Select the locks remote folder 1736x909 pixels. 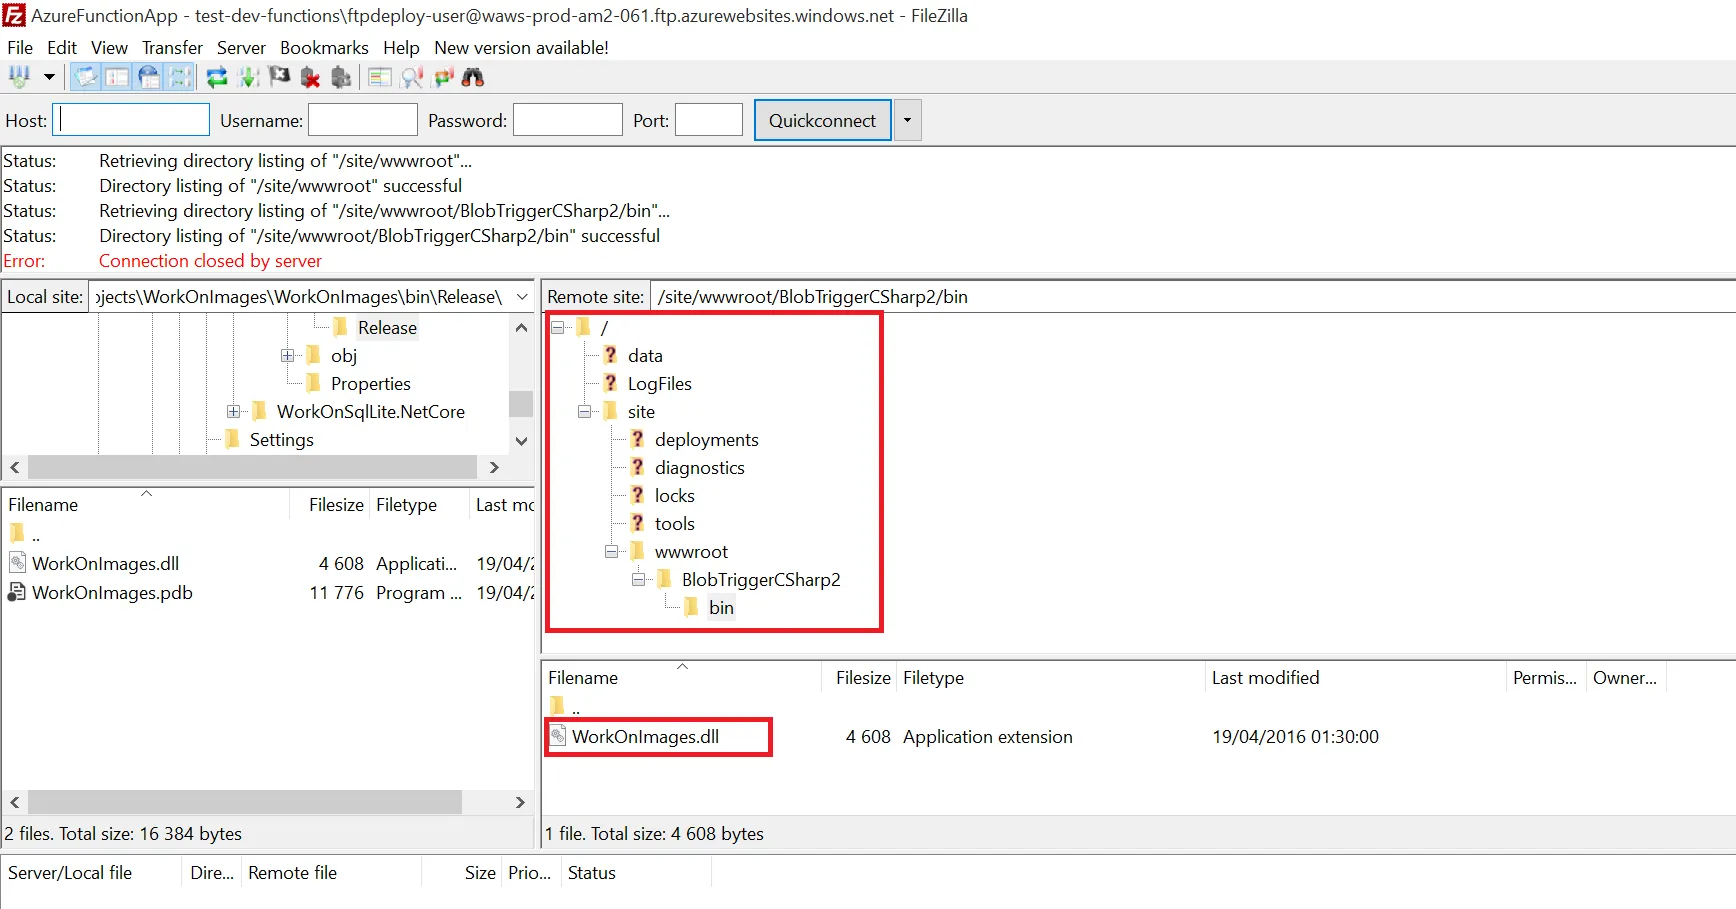point(675,496)
